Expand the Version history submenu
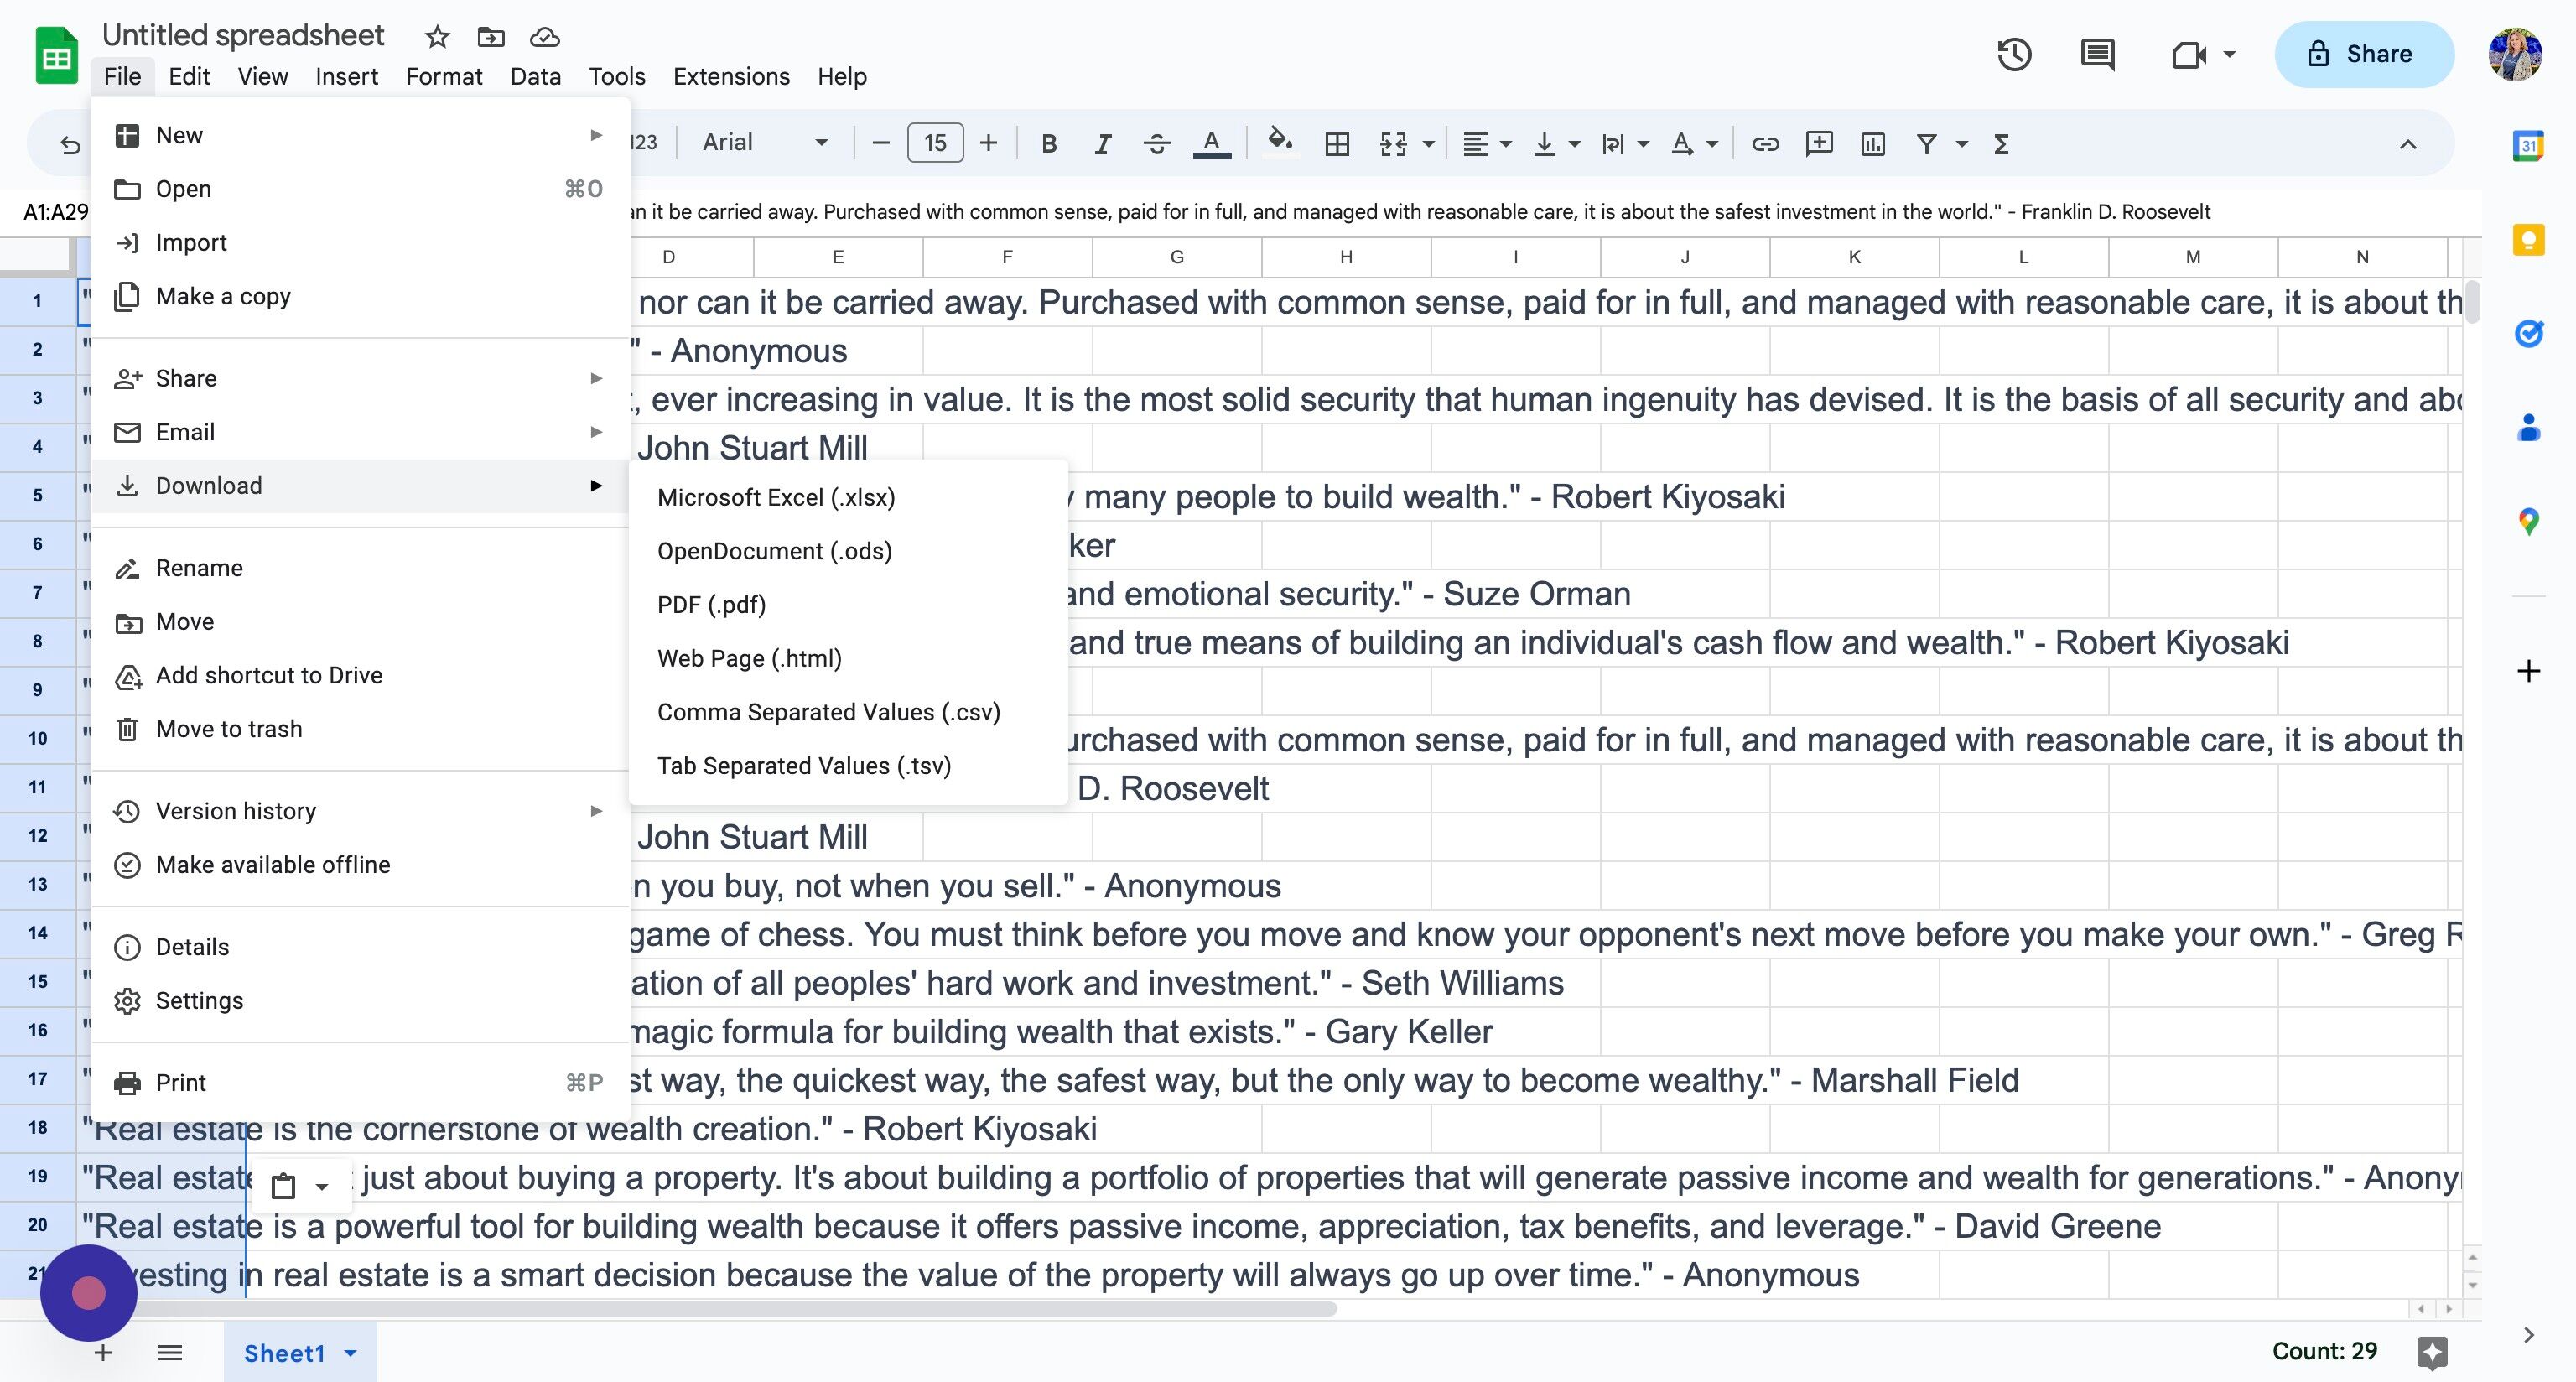This screenshot has width=2576, height=1382. pyautogui.click(x=360, y=811)
